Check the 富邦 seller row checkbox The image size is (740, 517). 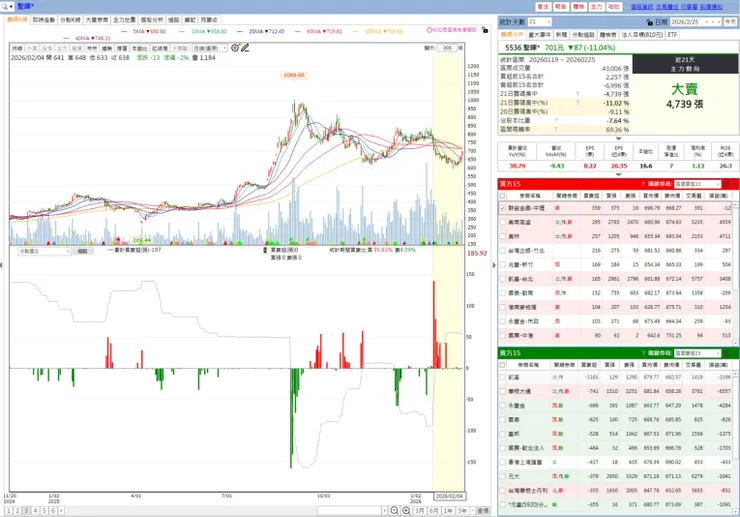[503, 433]
